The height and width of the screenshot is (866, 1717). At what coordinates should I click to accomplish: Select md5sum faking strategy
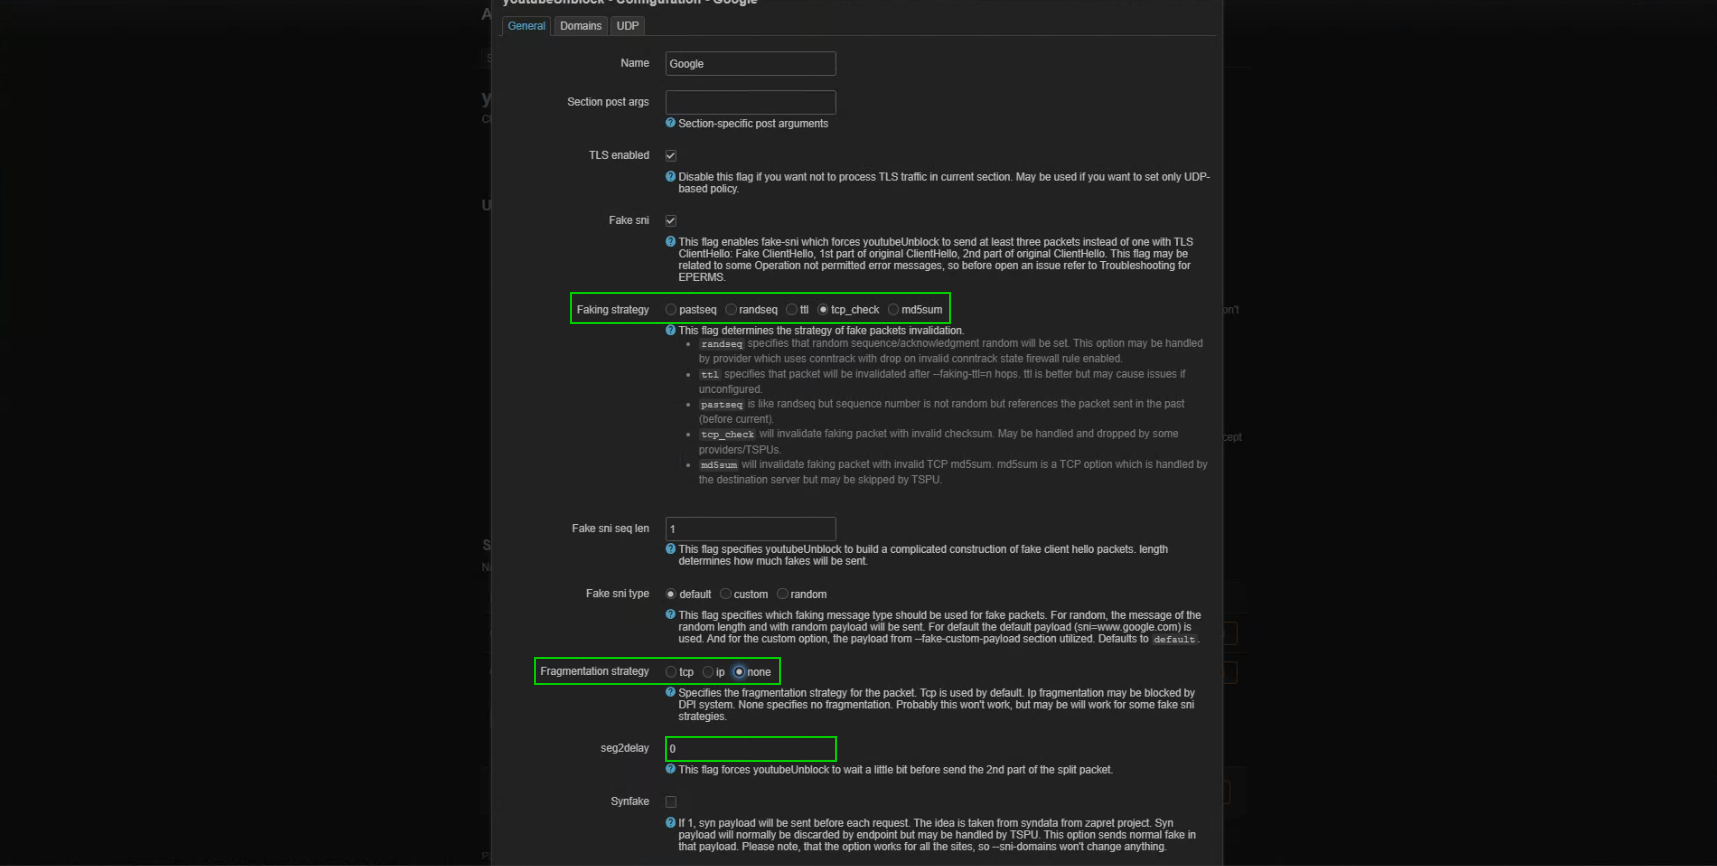[894, 310]
